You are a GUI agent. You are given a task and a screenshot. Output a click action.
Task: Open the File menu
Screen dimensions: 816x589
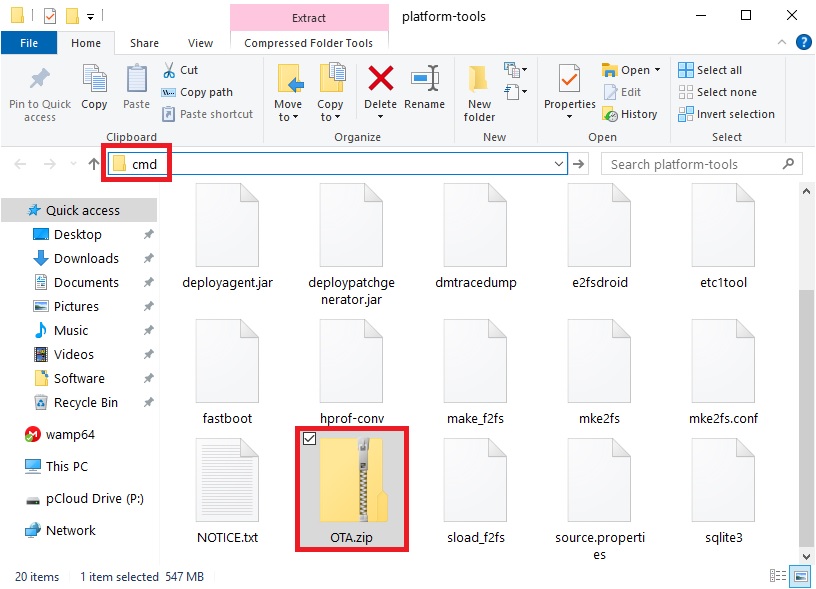(x=29, y=43)
